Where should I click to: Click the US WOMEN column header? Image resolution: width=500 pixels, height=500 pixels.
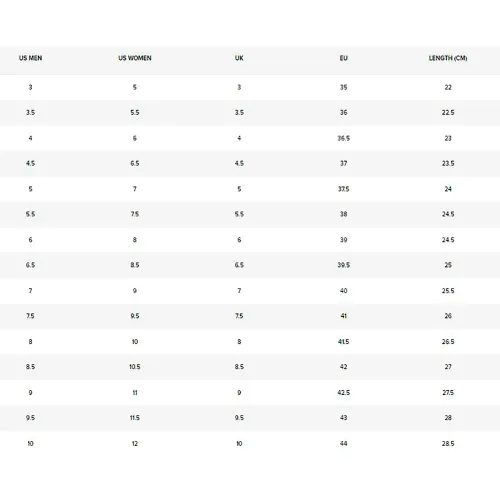click(x=135, y=58)
